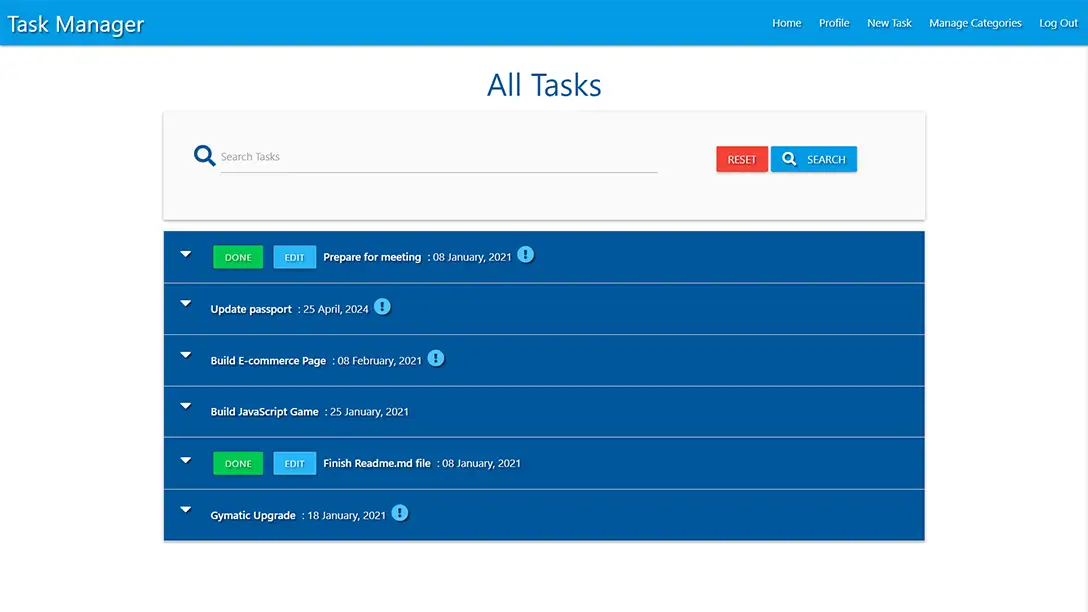1088x612 pixels.
Task: Click the Prepare for meeting task title
Action: click(x=372, y=257)
